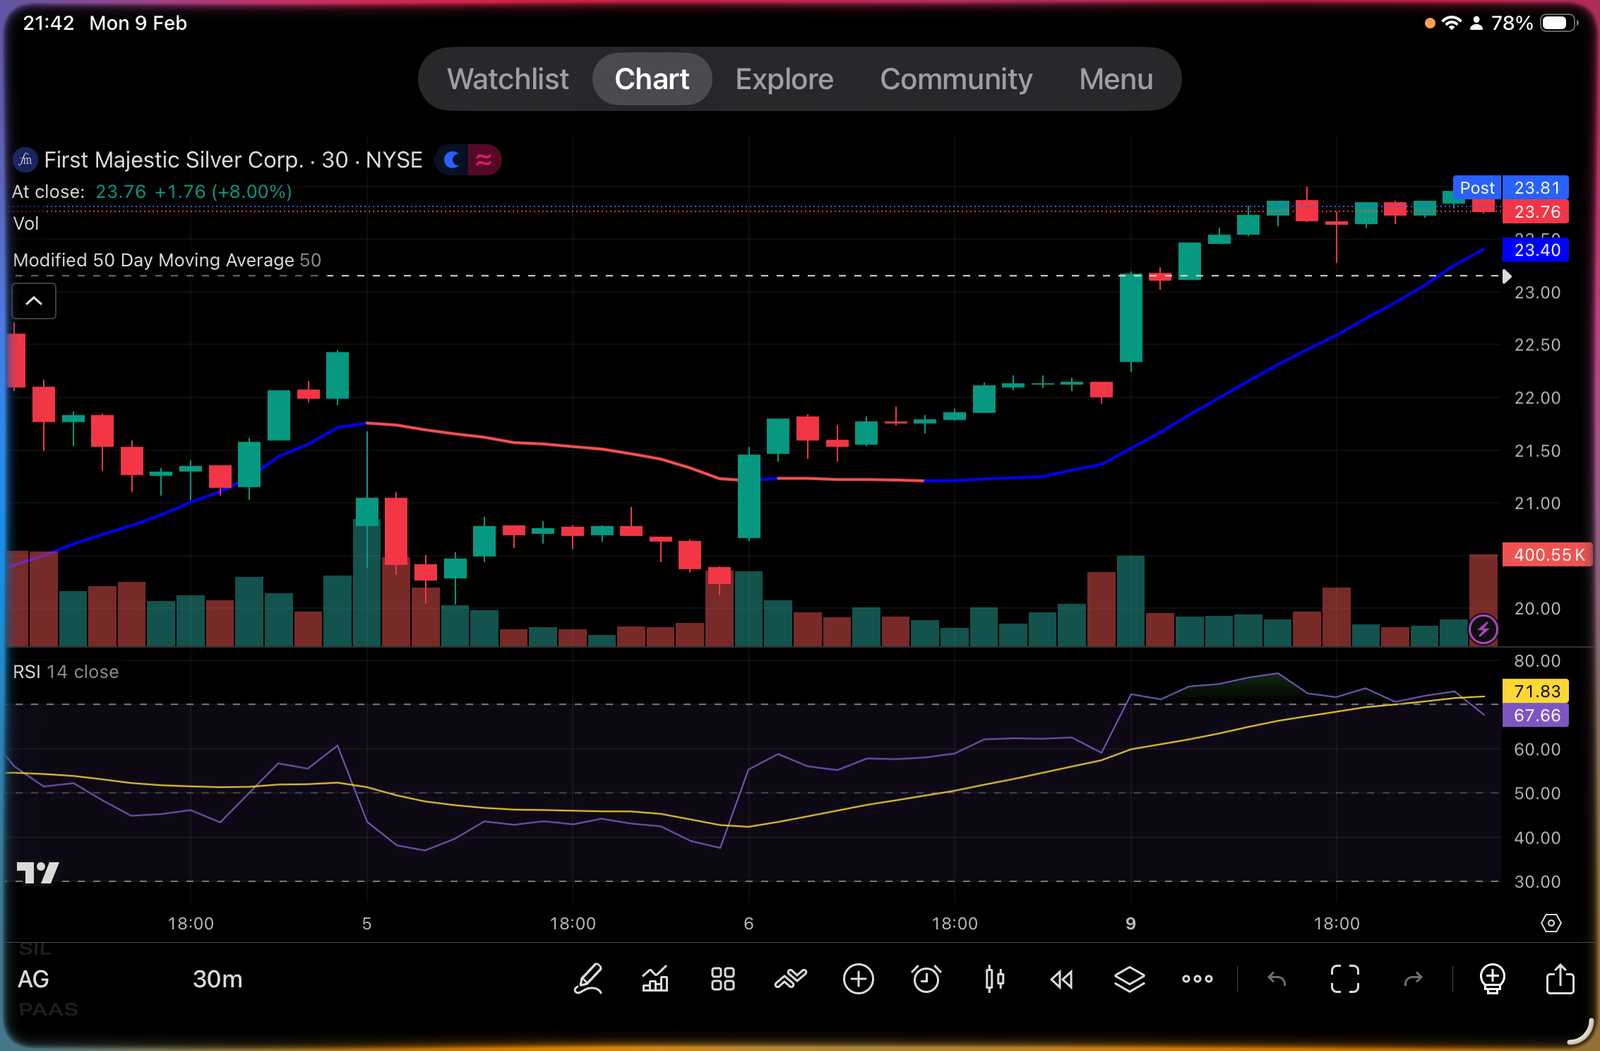This screenshot has width=1600, height=1051.
Task: Open the object tree layers icon
Action: coord(1129,979)
